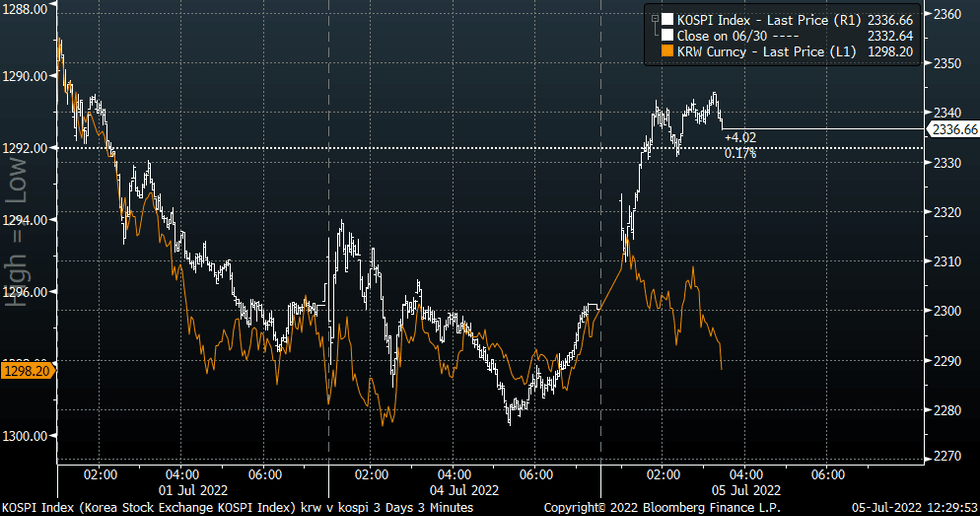Click the orange 1298.20 left axis price tag

(28, 370)
